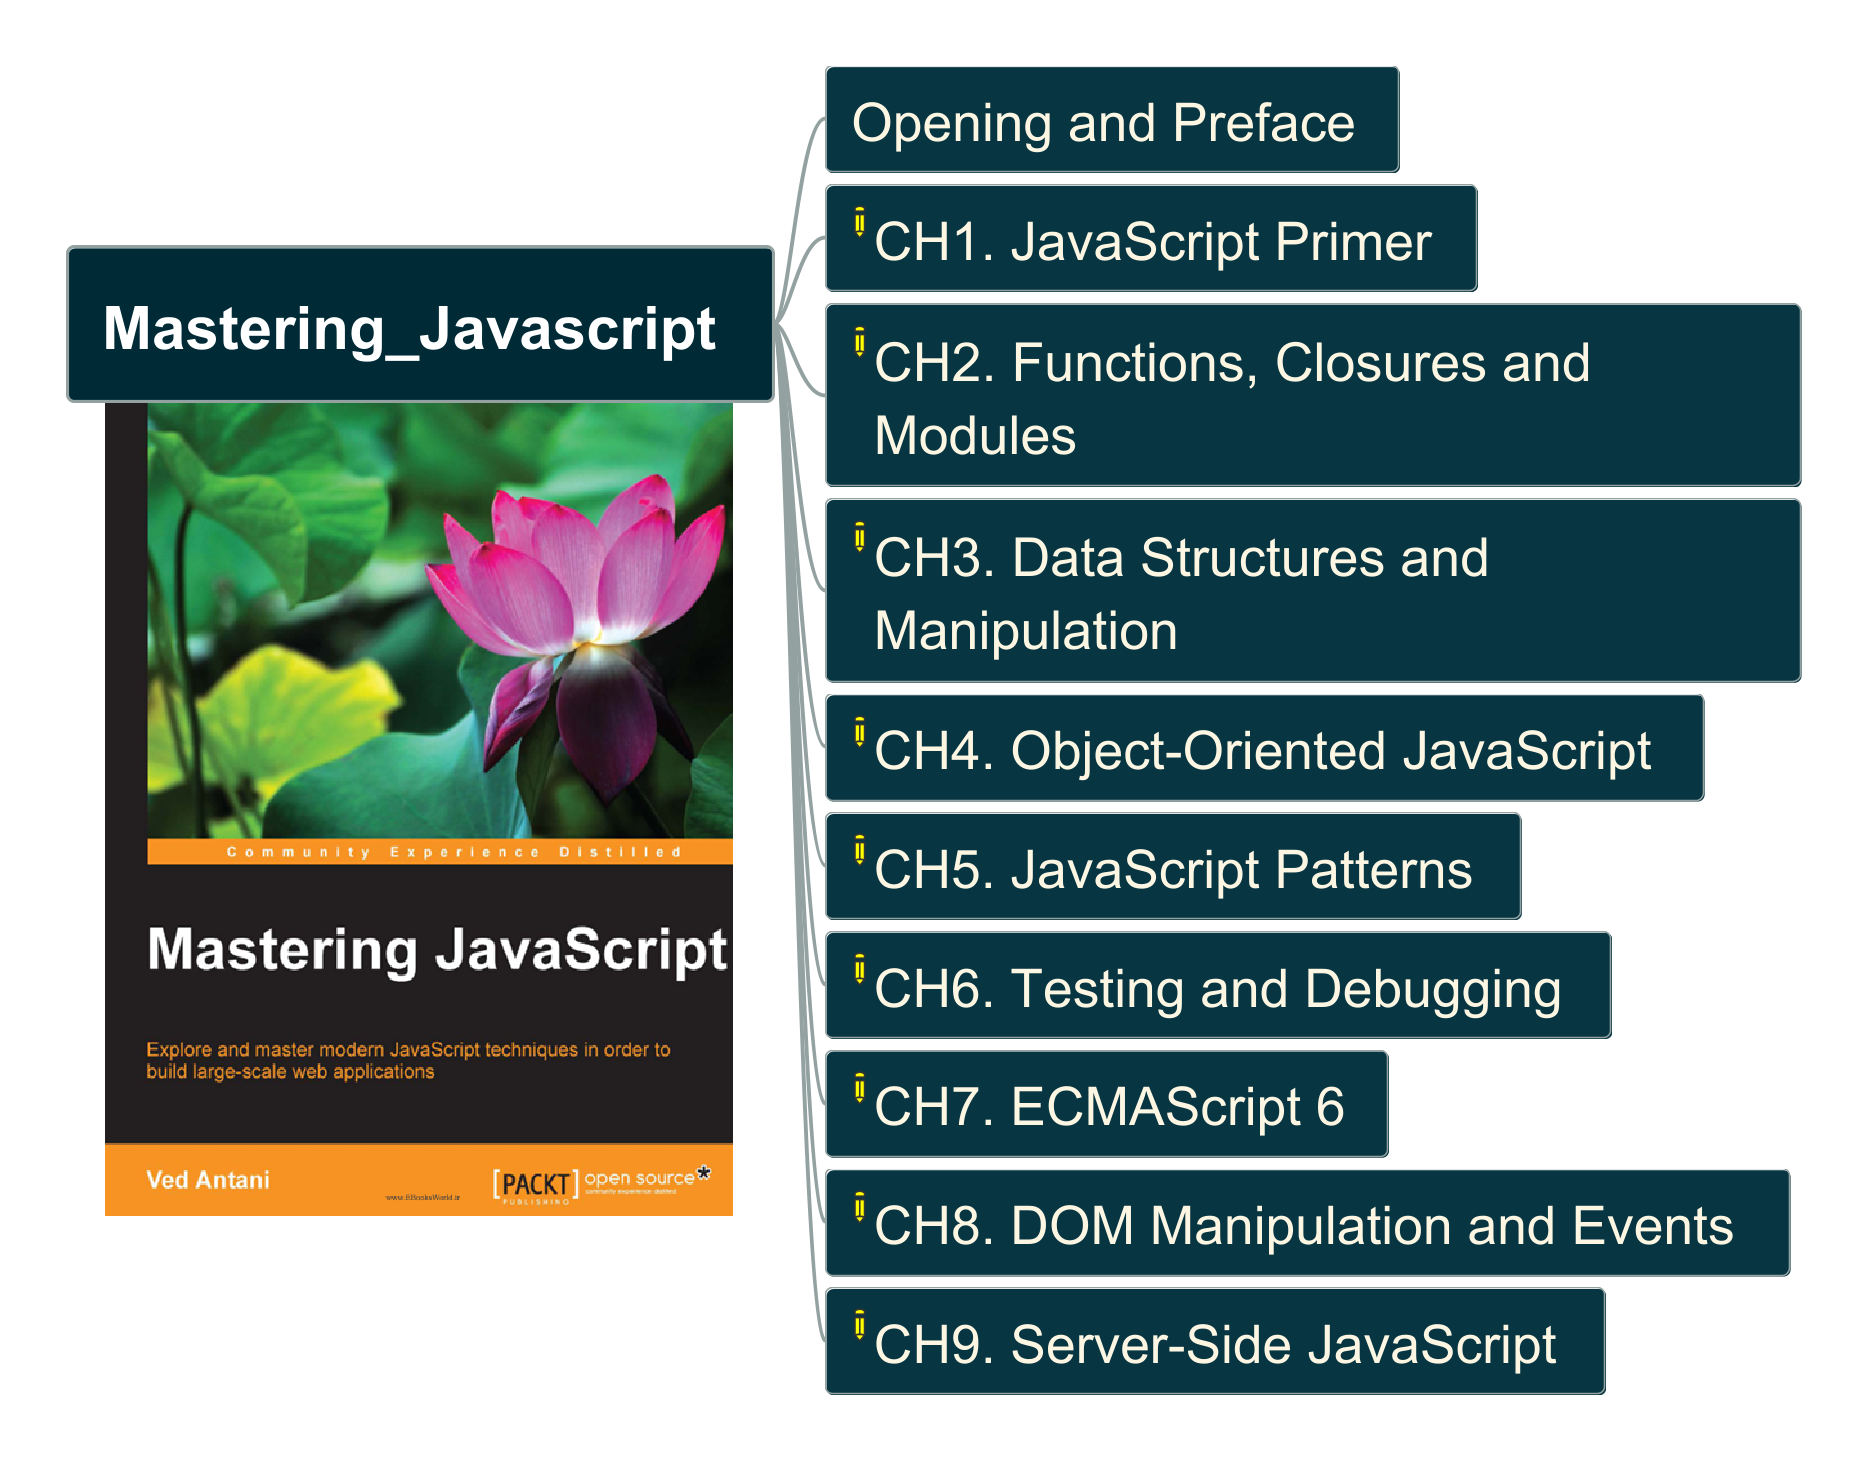The height and width of the screenshot is (1461, 1868).
Task: Click the note icon beside CH6 Testing
Action: coord(859,969)
